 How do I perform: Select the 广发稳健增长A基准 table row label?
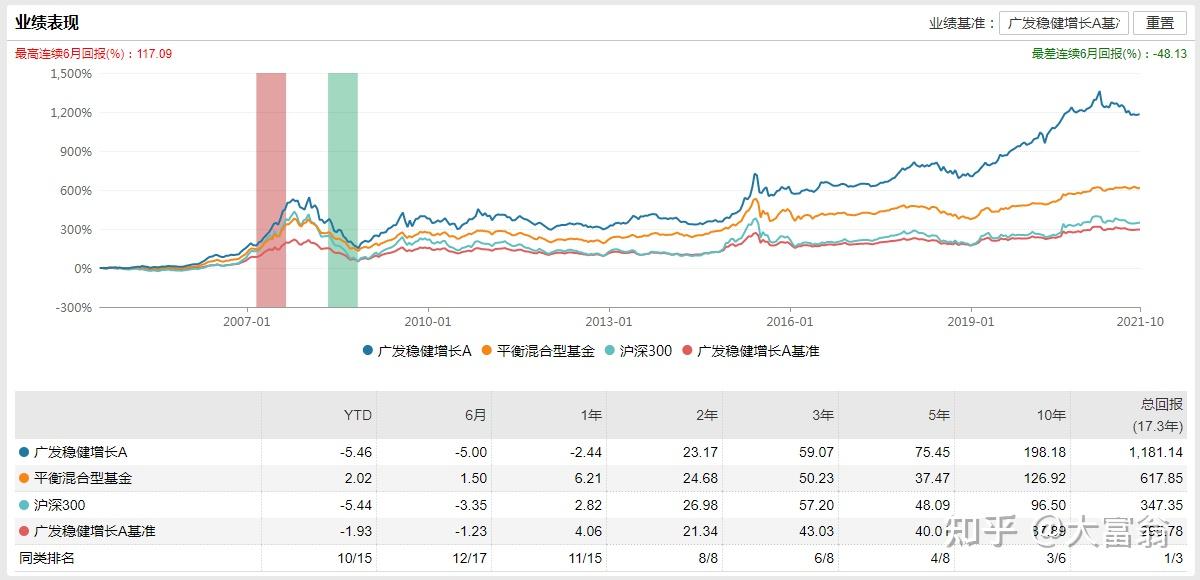pos(94,530)
